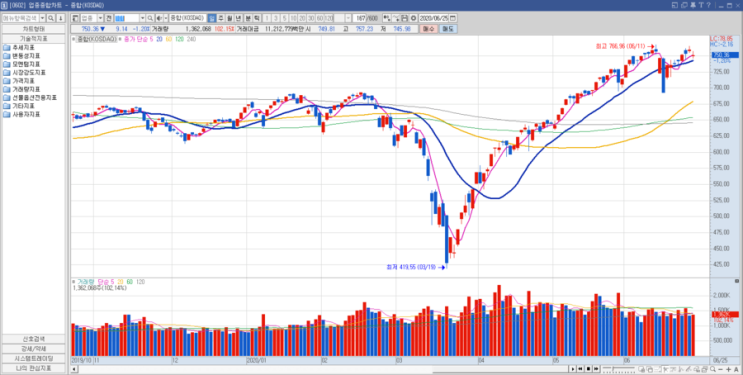Select the 주 weekly period button

(x=221, y=18)
